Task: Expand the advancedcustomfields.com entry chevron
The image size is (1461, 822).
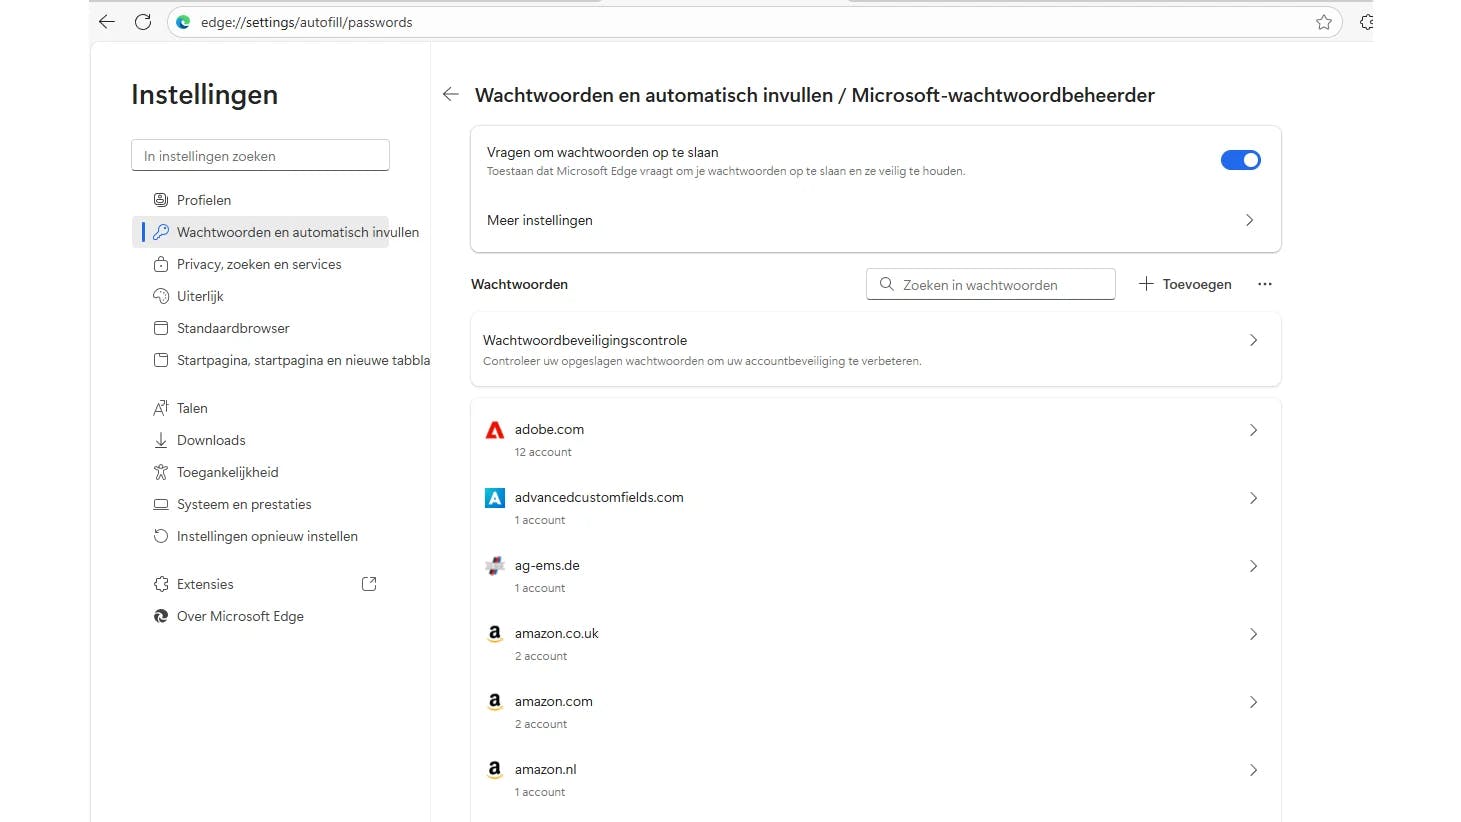Action: point(1253,498)
